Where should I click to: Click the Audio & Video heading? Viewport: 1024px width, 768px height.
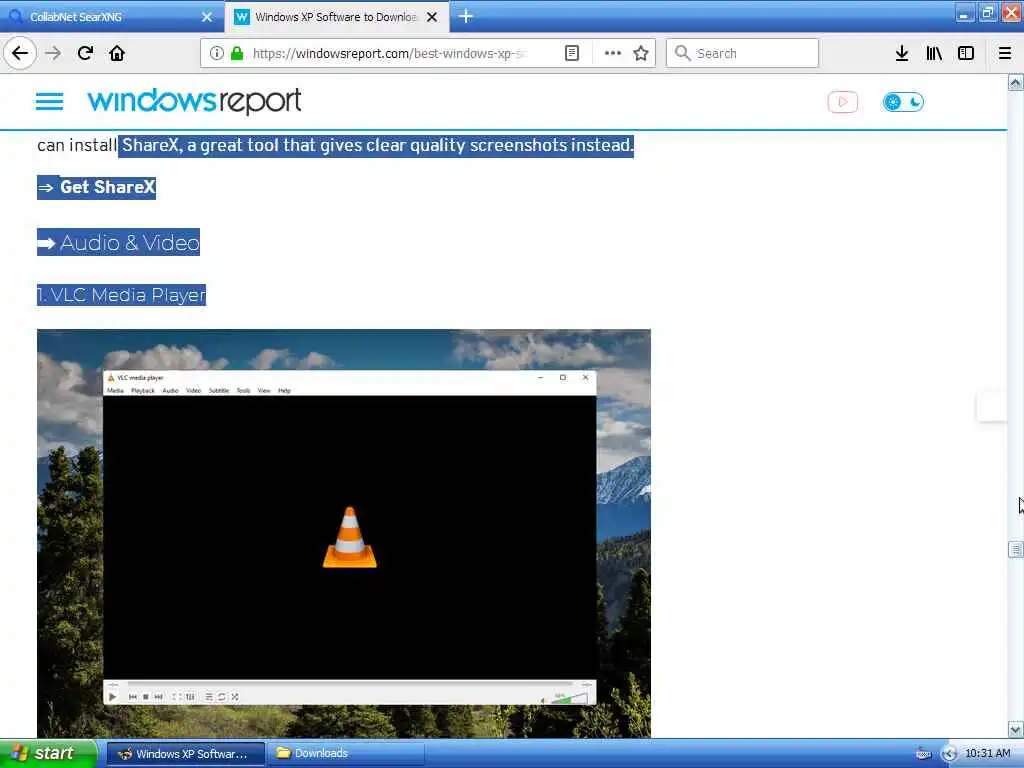coord(118,242)
